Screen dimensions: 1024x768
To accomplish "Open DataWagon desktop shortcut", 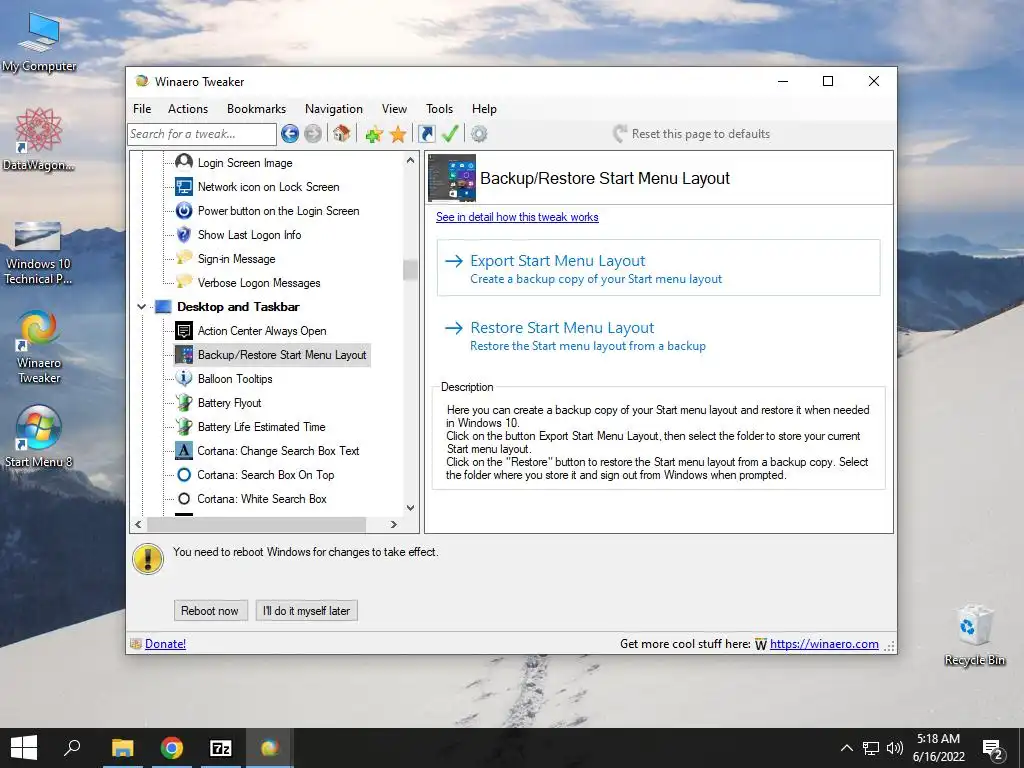I will coord(39,139).
